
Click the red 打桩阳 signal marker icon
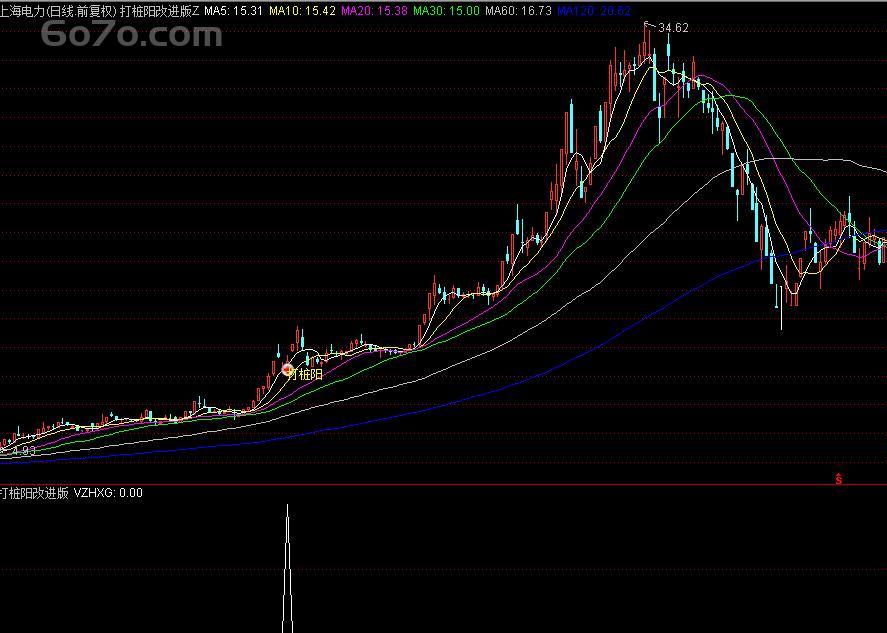286,370
